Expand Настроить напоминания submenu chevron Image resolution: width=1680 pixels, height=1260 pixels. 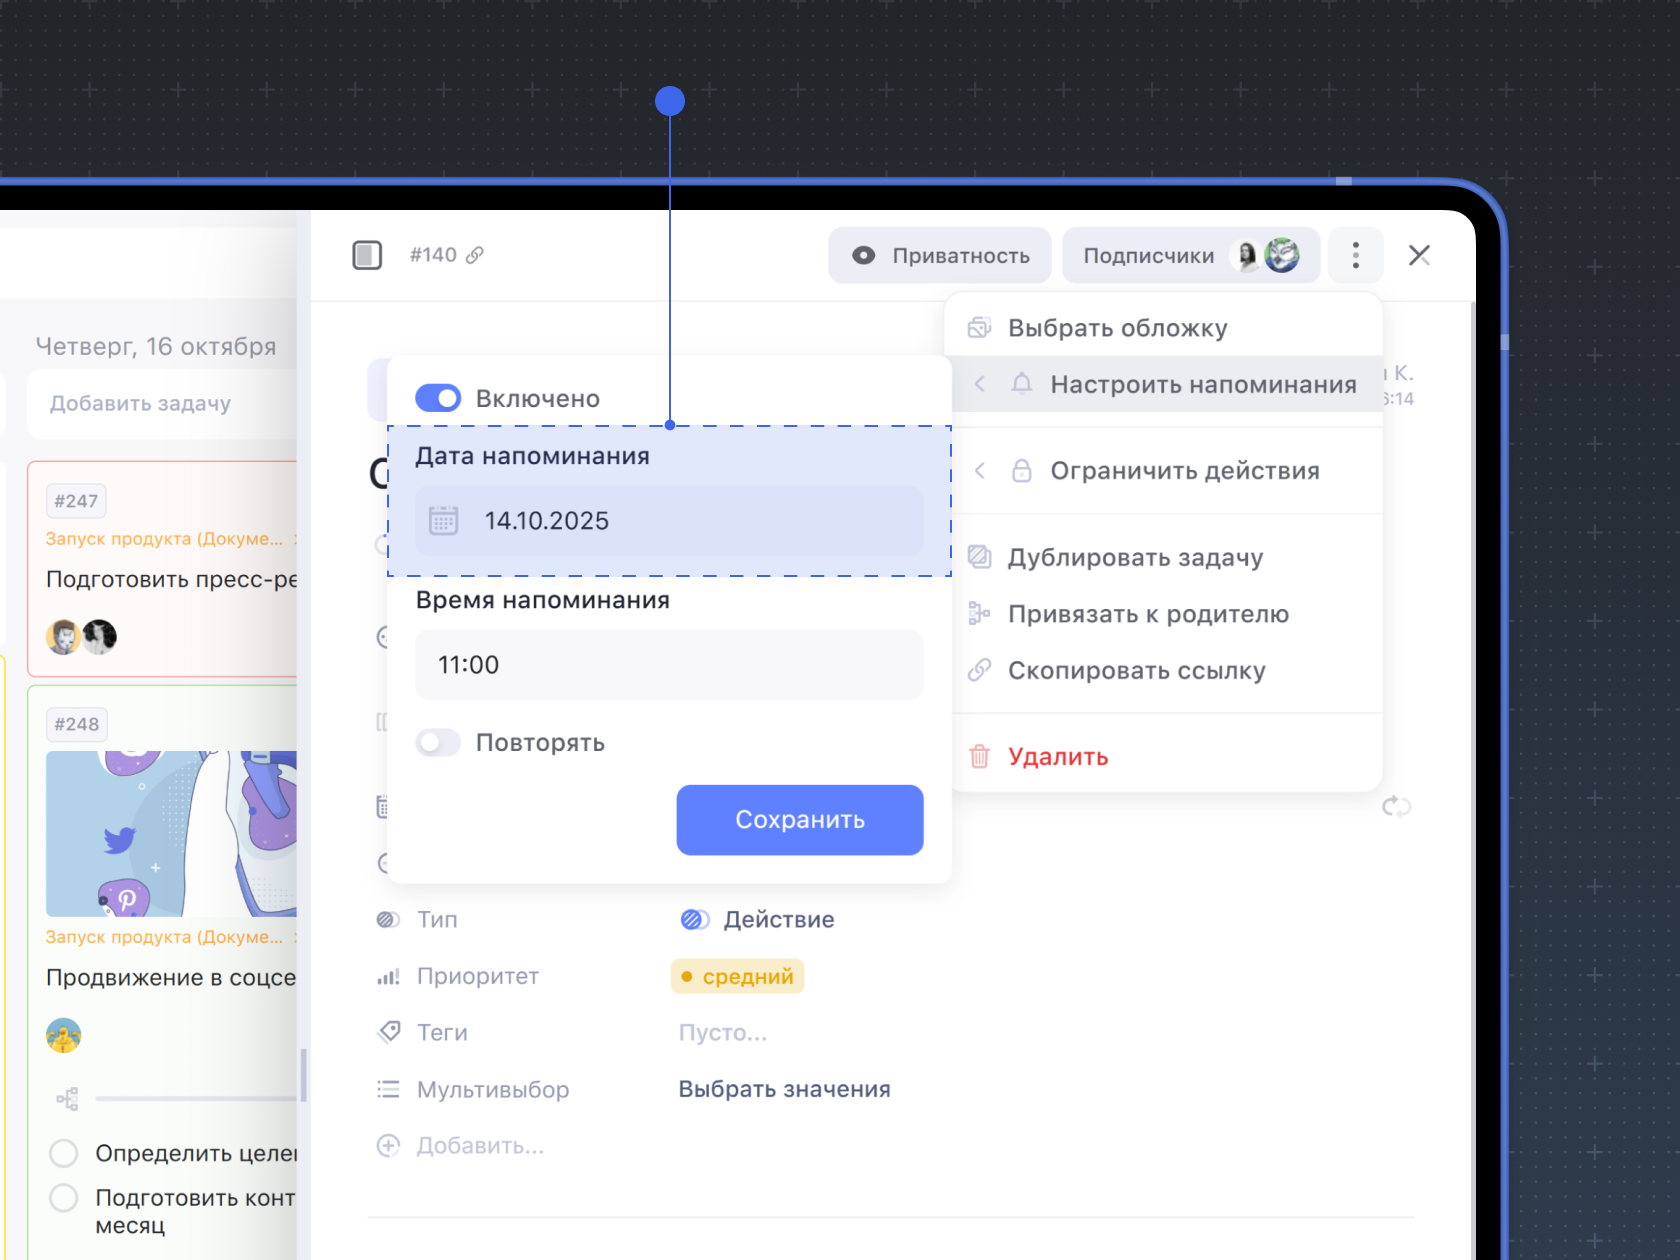(x=980, y=385)
